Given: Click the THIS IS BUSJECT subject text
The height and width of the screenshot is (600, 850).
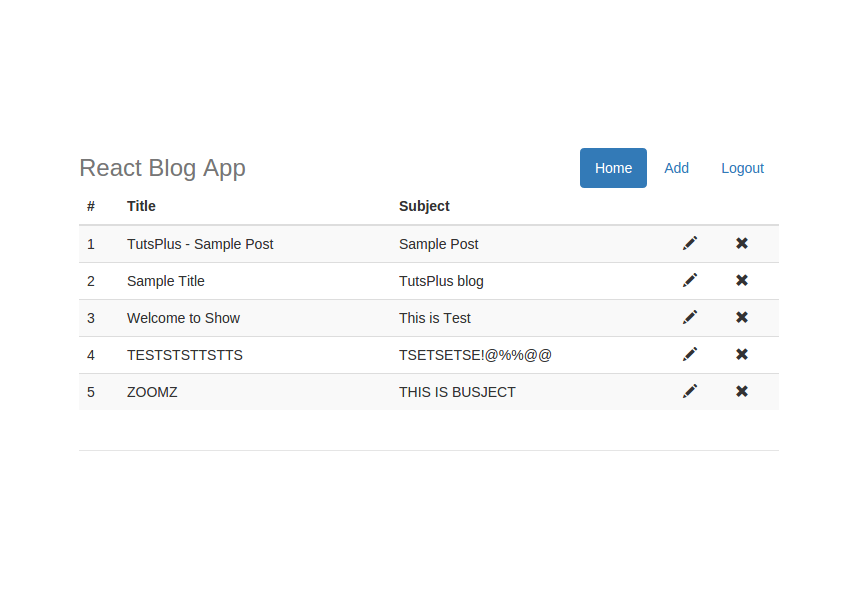Looking at the screenshot, I should click(457, 392).
